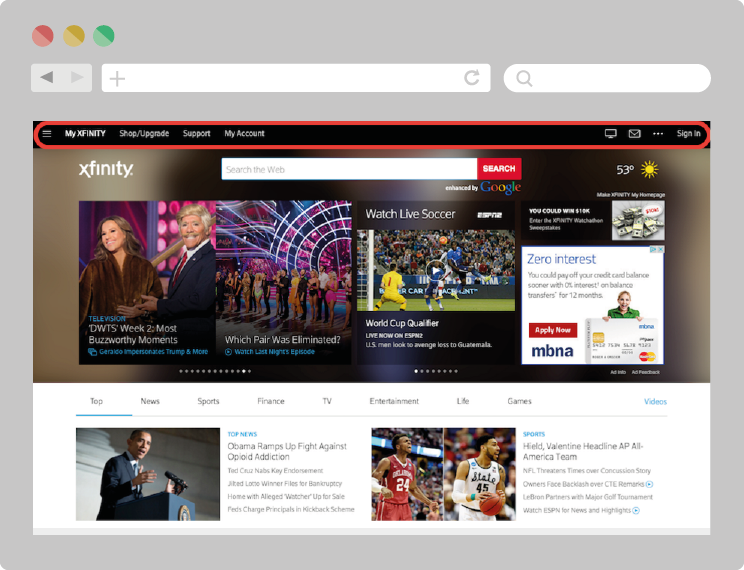Click the 53° temperature reading
Image resolution: width=744 pixels, height=570 pixels.
625,170
